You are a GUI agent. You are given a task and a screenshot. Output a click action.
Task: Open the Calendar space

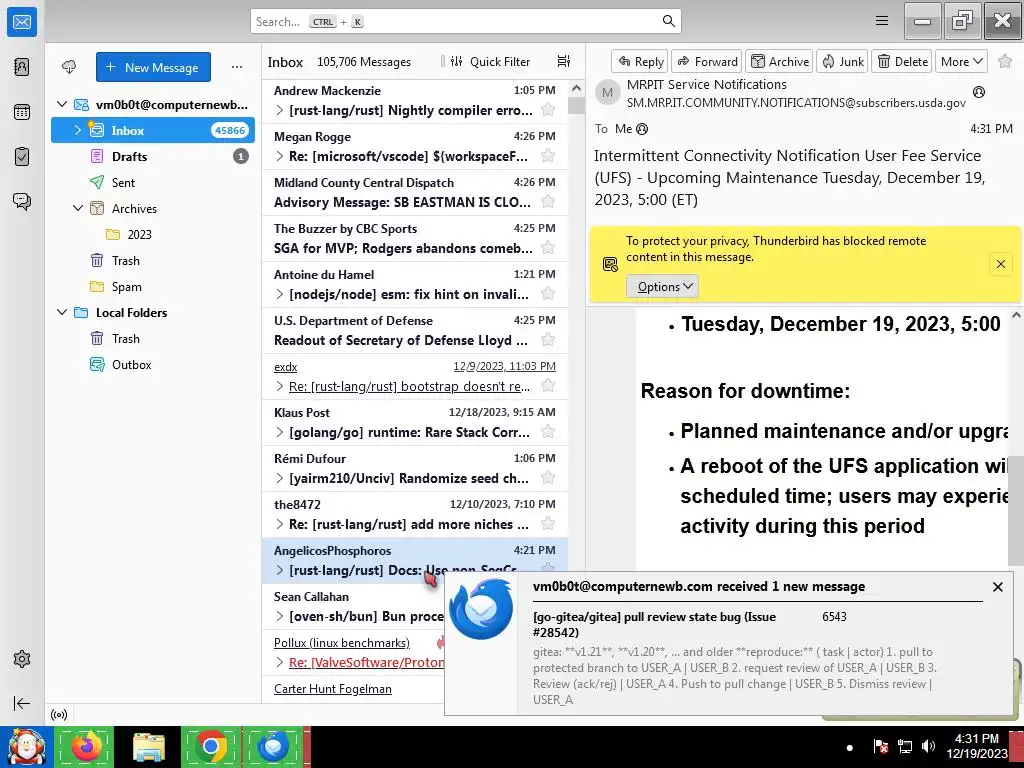pyautogui.click(x=22, y=112)
